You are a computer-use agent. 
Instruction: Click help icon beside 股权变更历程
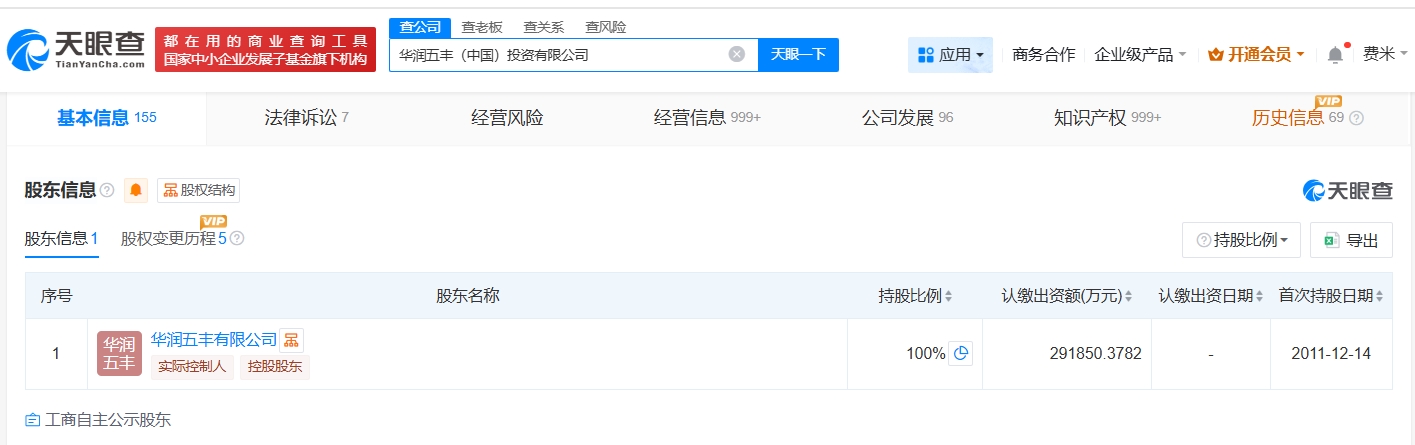click(x=237, y=239)
